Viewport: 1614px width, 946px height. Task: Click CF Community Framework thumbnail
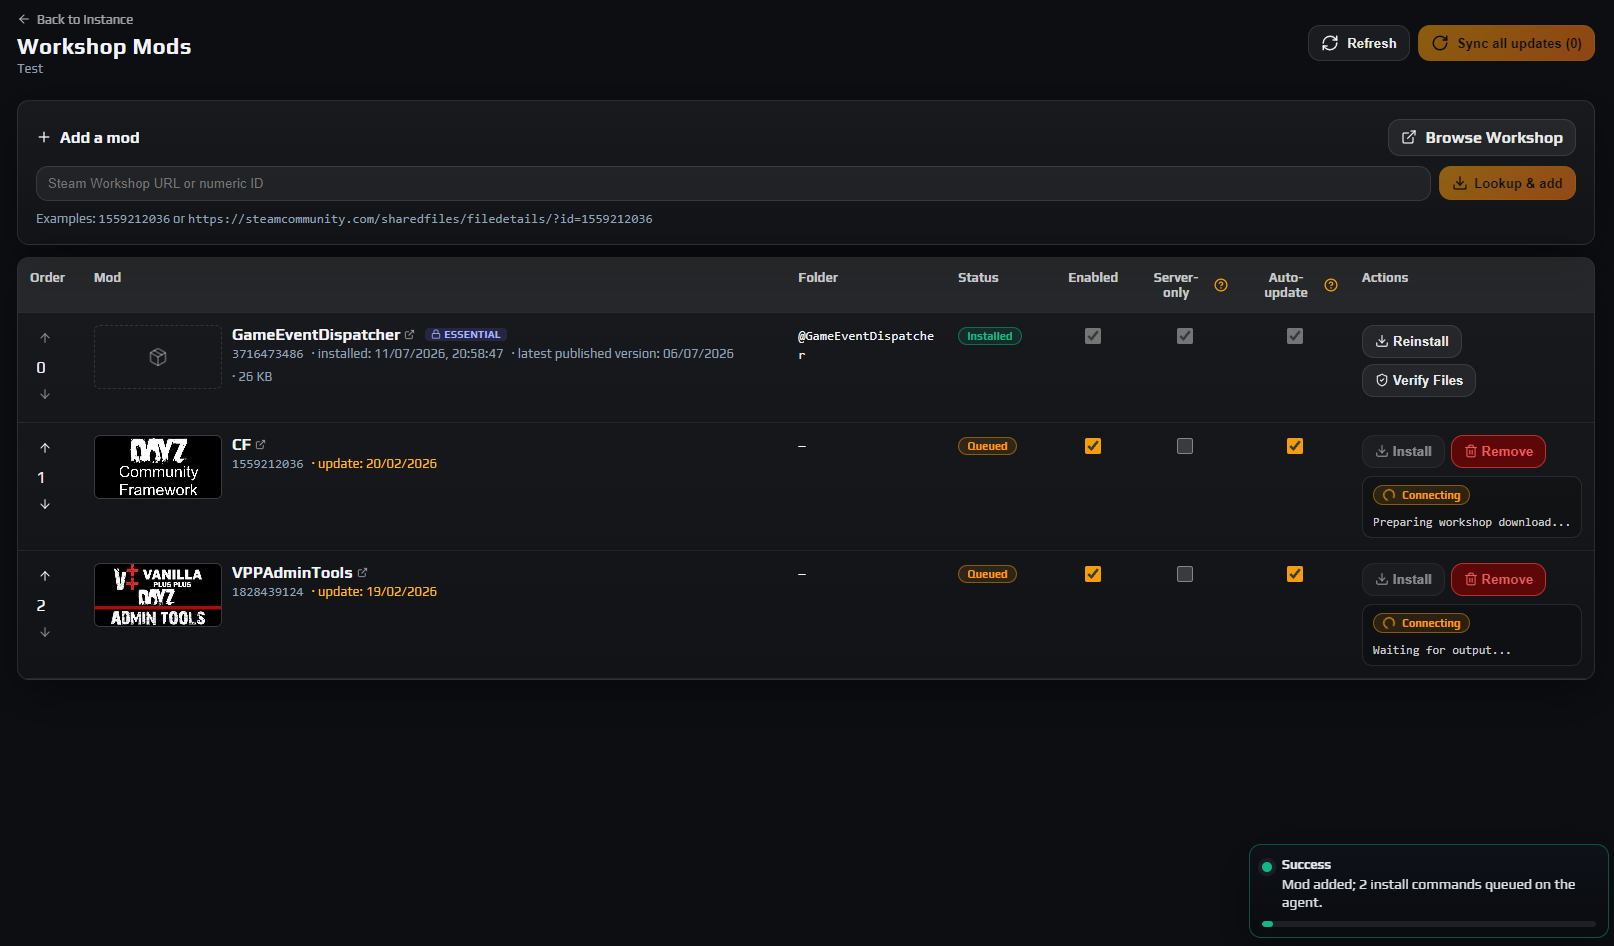pyautogui.click(x=158, y=467)
